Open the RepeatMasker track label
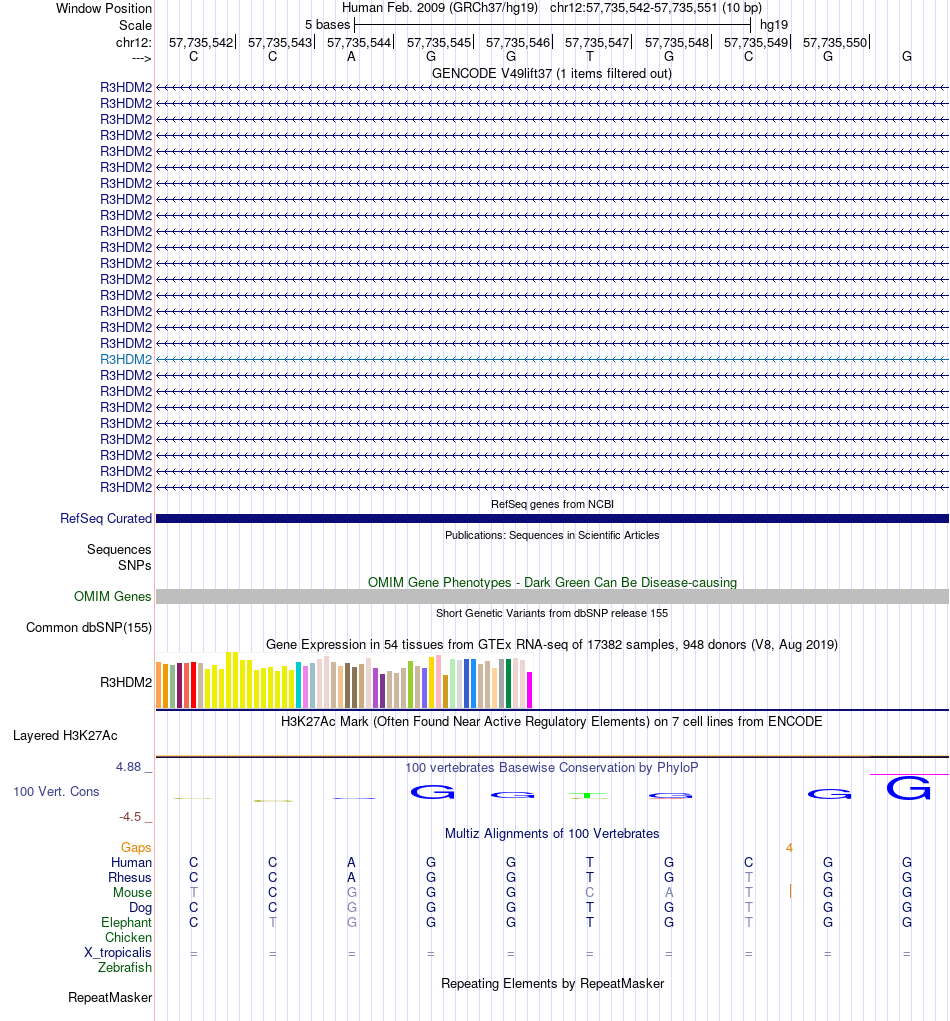Screen dimensions: 950x1021 pos(110,998)
